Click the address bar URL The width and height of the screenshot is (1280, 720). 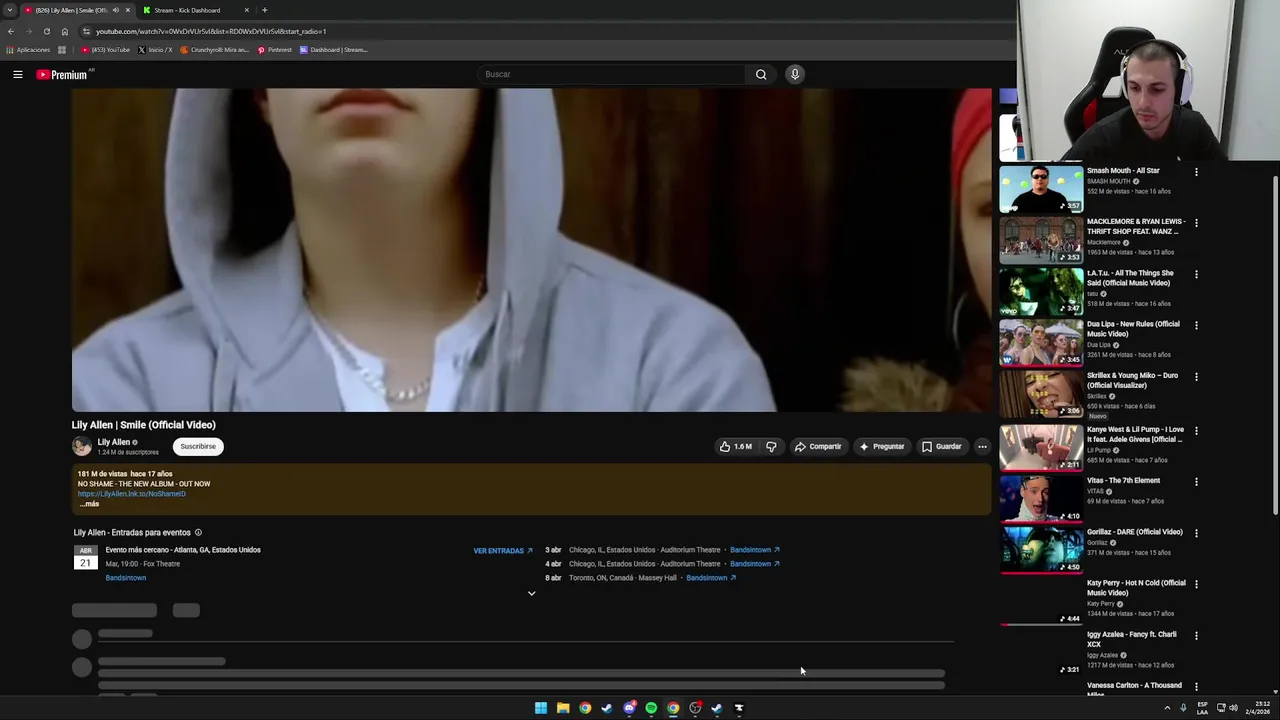(211, 31)
